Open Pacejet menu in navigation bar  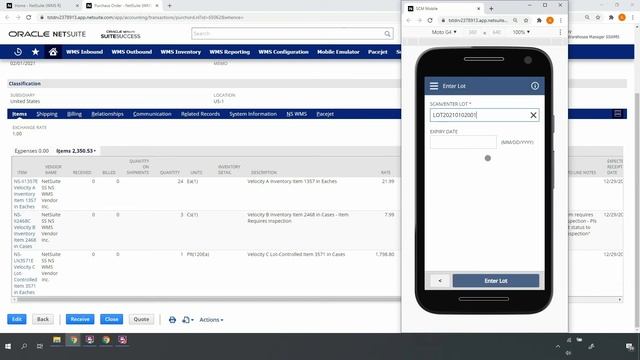(x=378, y=52)
